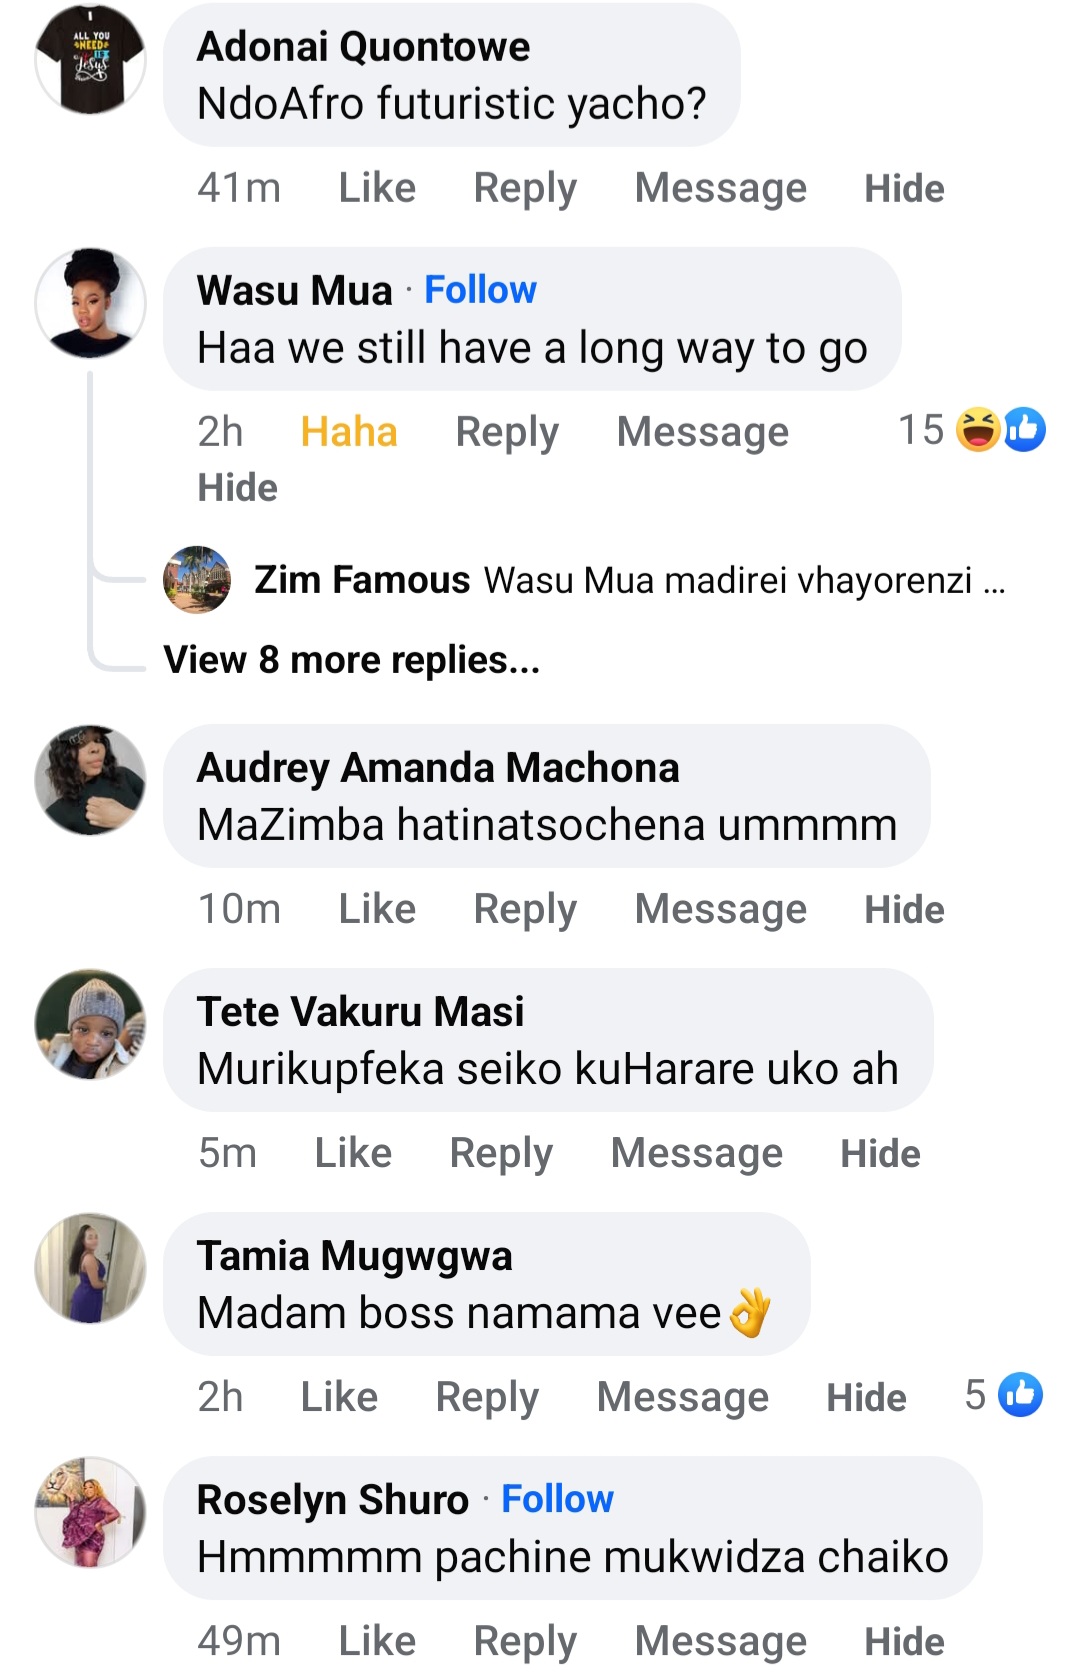Message Roselyn Shuro from her comment
Screen dimensions: 1080x1677
pyautogui.click(x=720, y=1641)
